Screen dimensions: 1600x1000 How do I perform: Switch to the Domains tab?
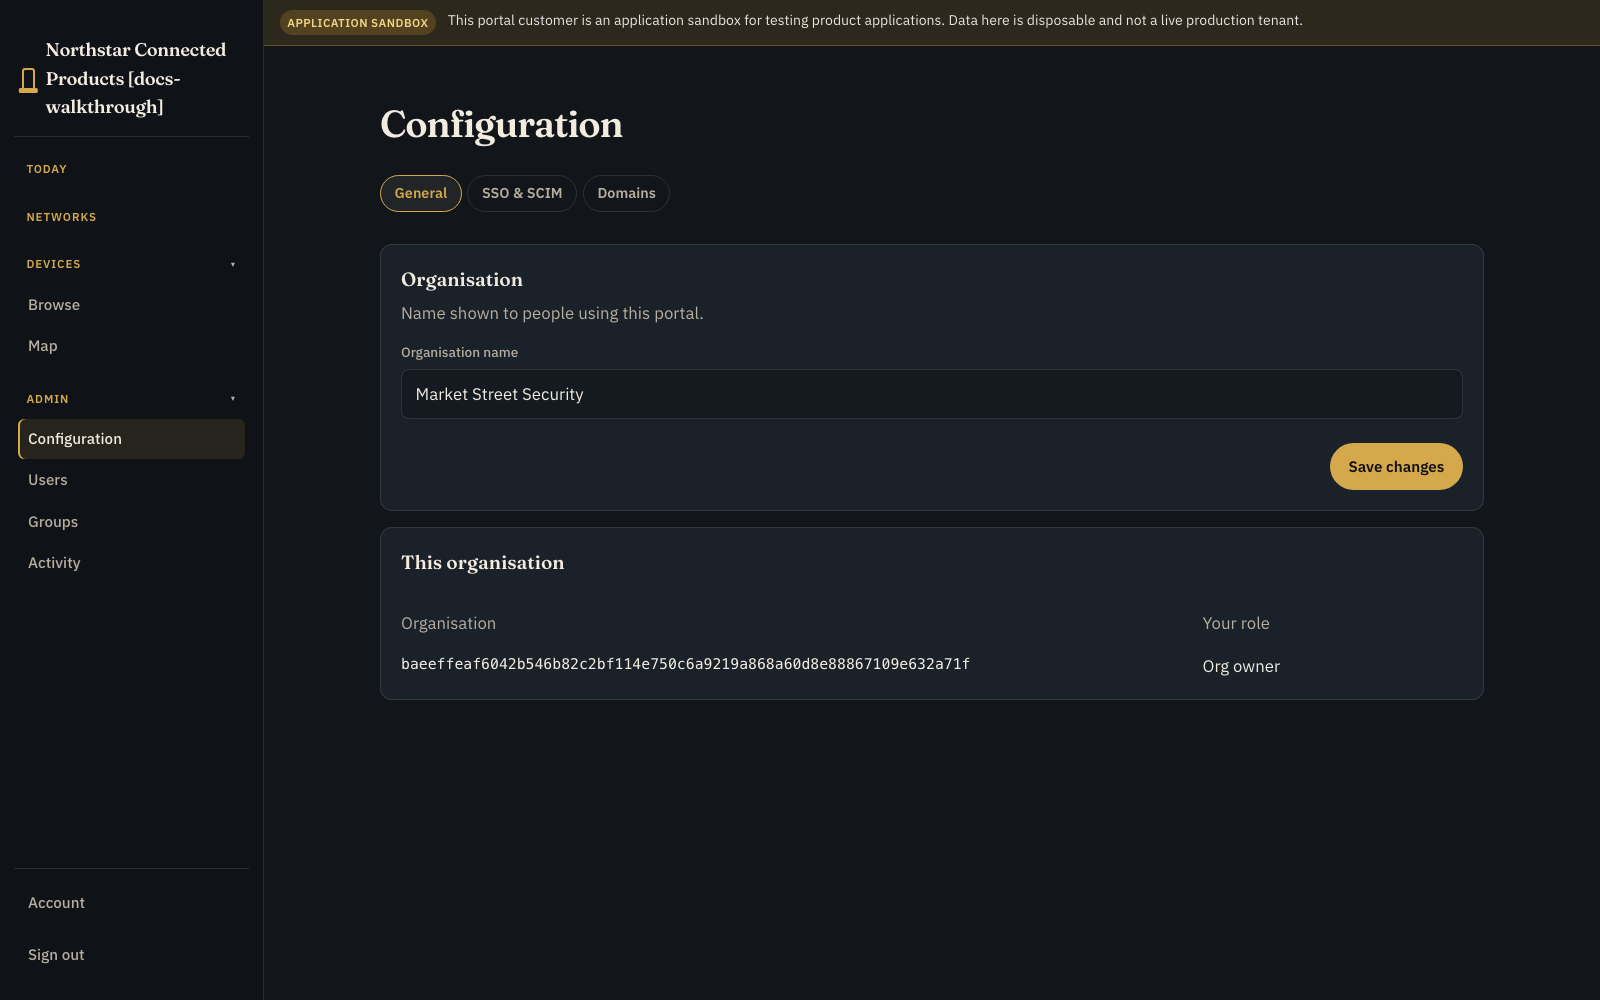(626, 193)
